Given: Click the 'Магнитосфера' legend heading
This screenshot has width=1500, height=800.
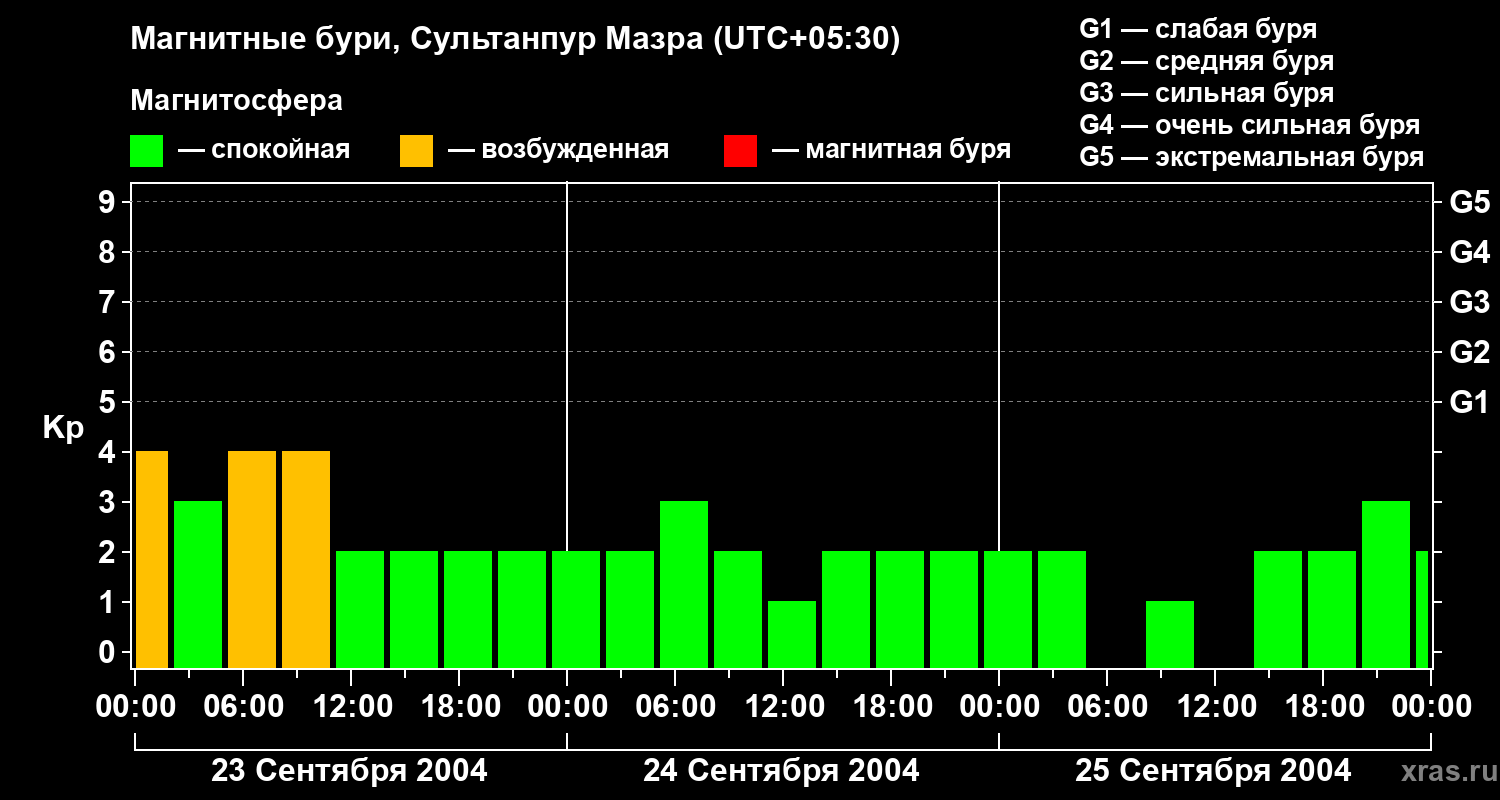Looking at the screenshot, I should click(x=237, y=100).
